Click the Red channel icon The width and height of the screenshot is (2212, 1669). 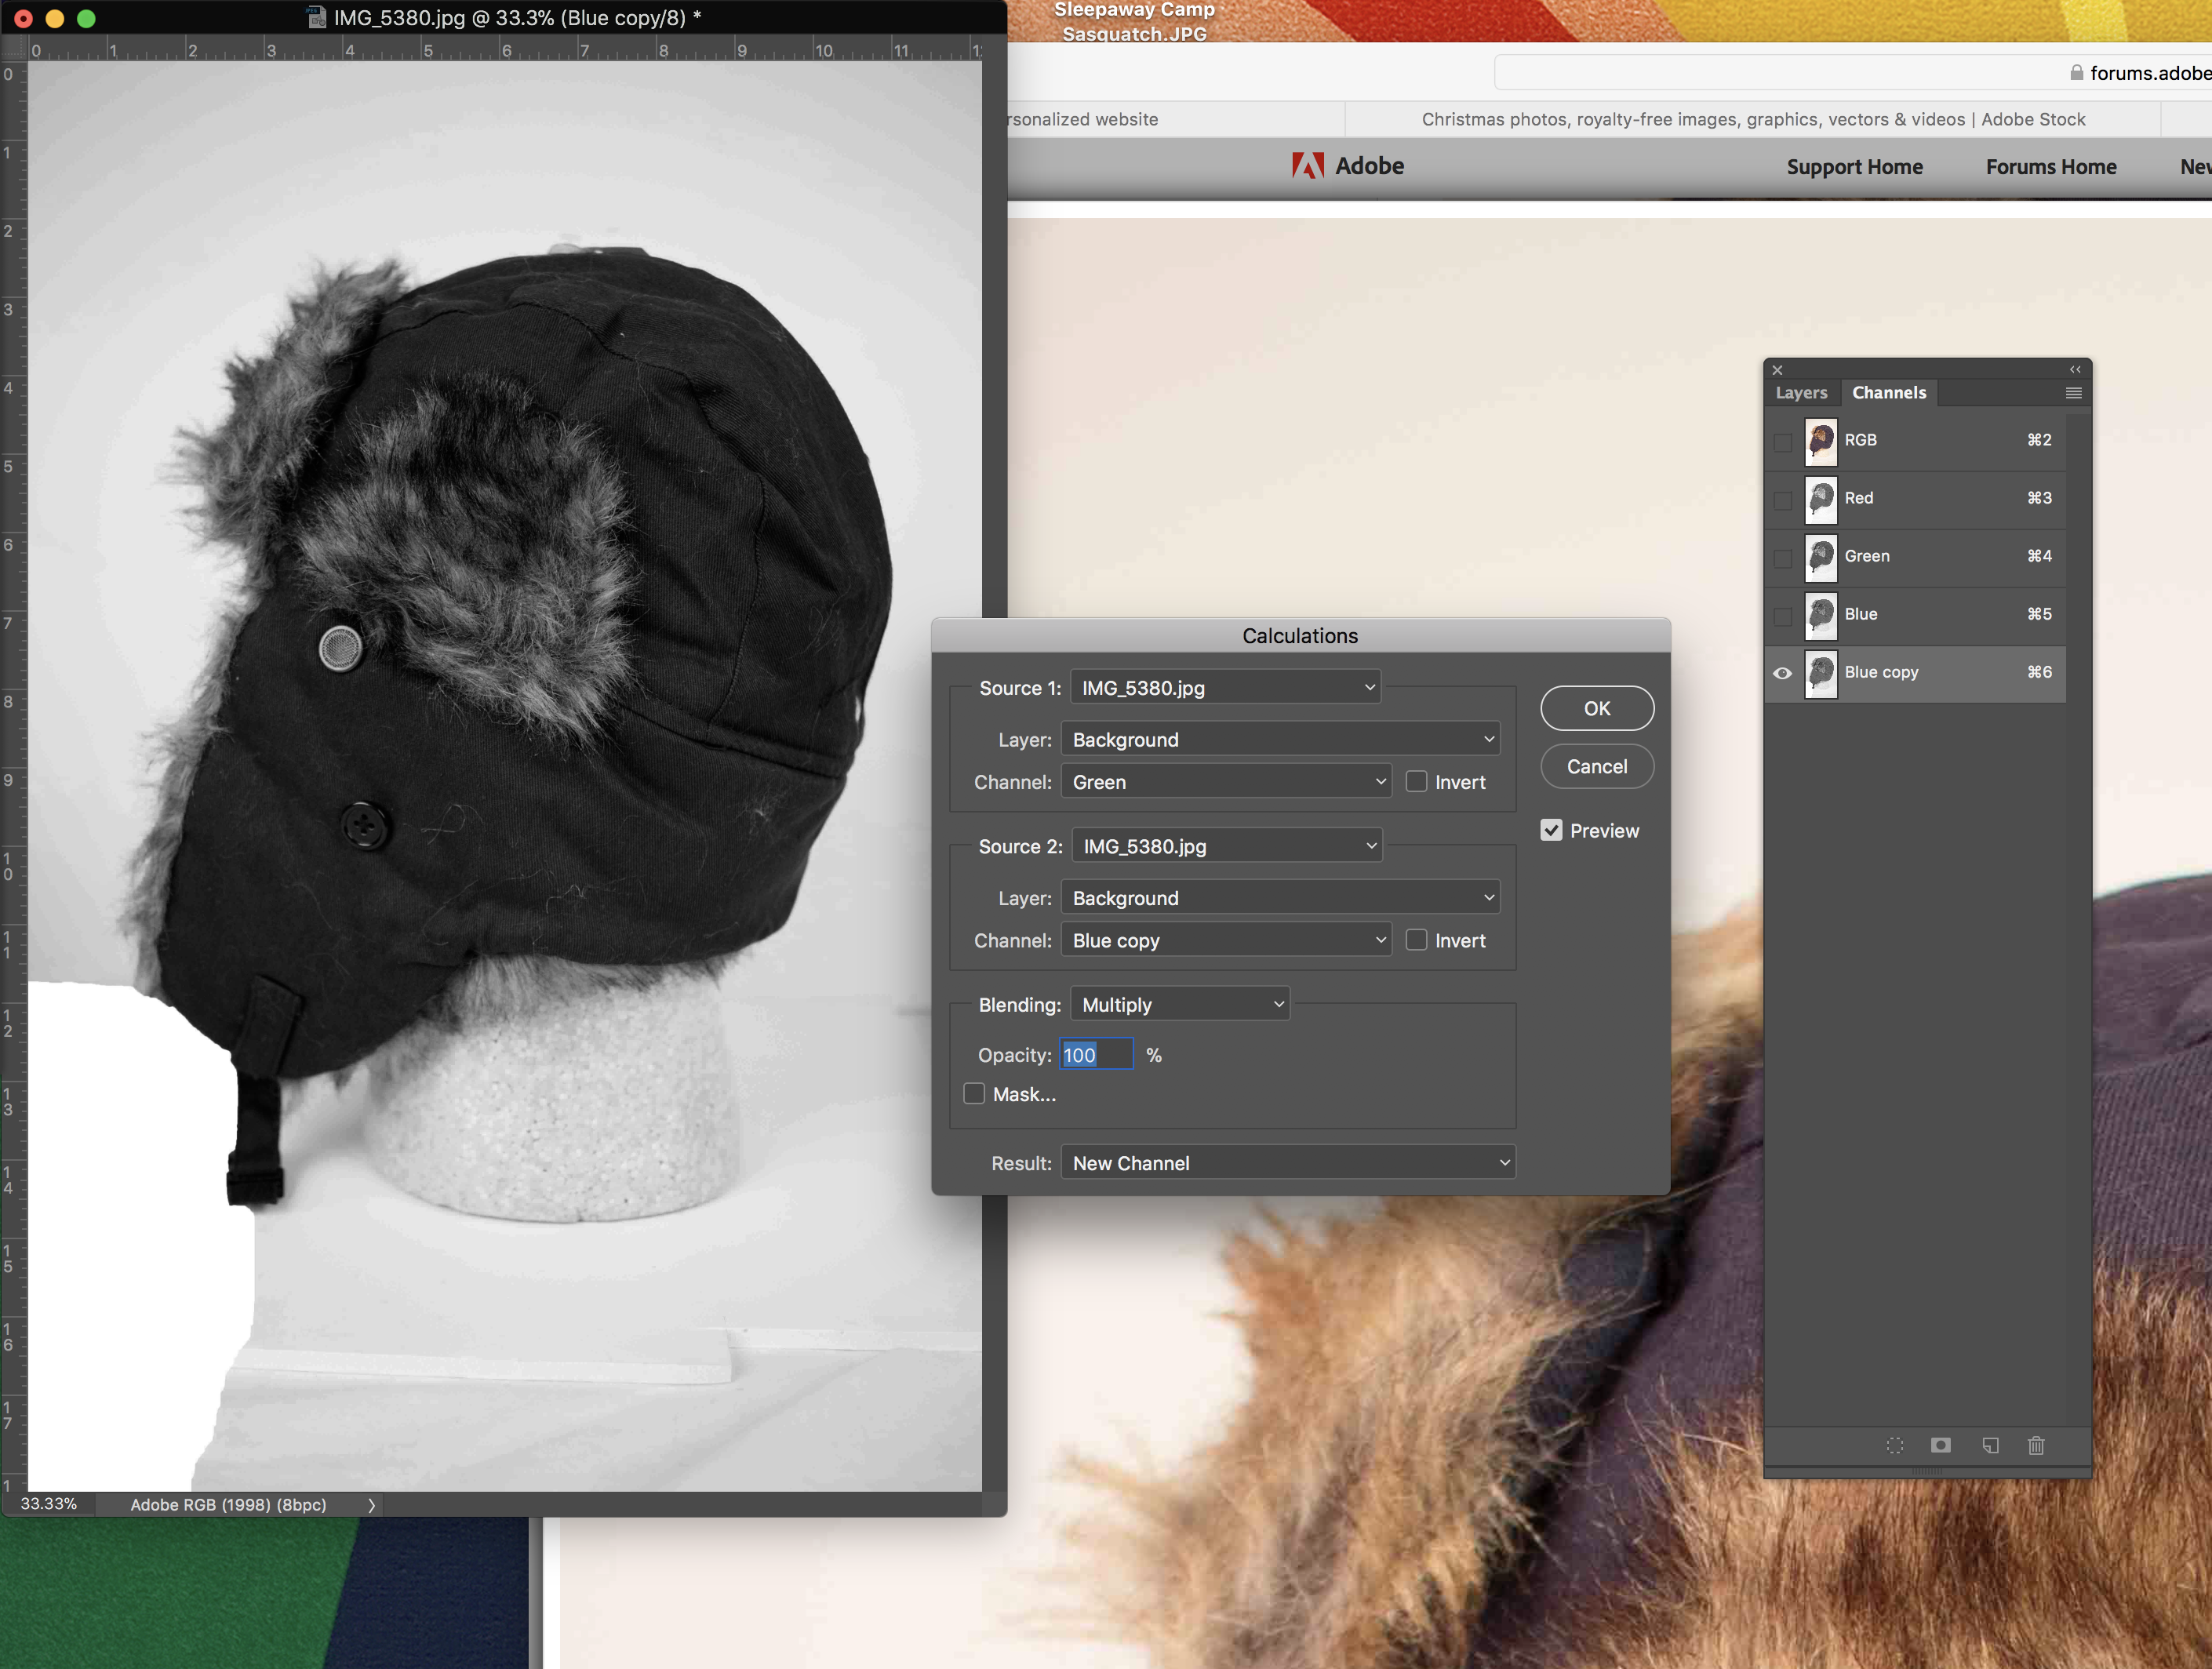tap(1821, 498)
